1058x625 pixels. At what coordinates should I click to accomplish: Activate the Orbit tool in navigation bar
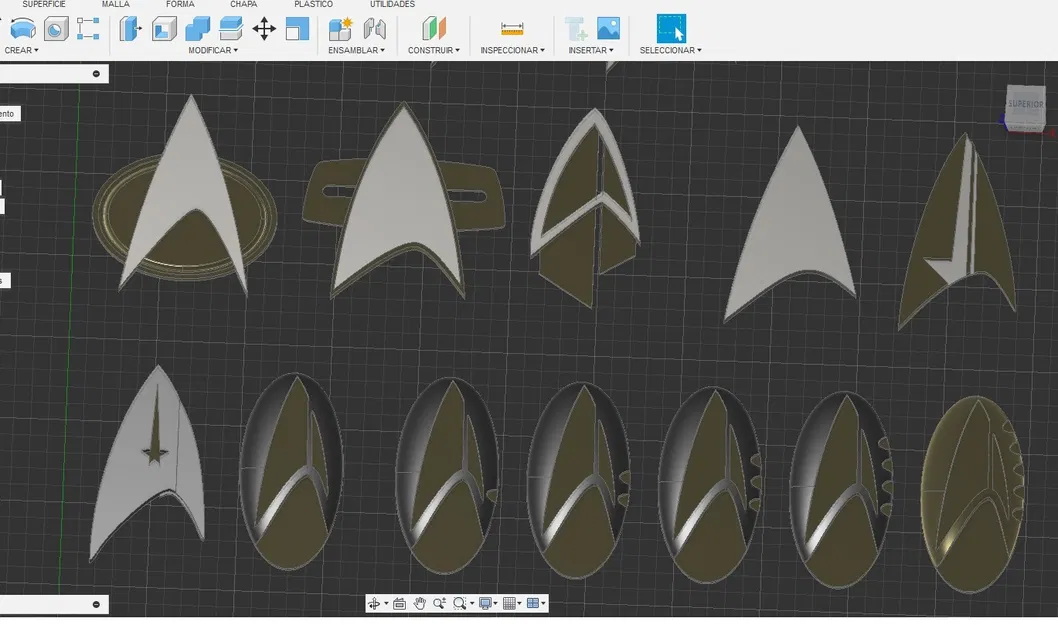pos(375,603)
